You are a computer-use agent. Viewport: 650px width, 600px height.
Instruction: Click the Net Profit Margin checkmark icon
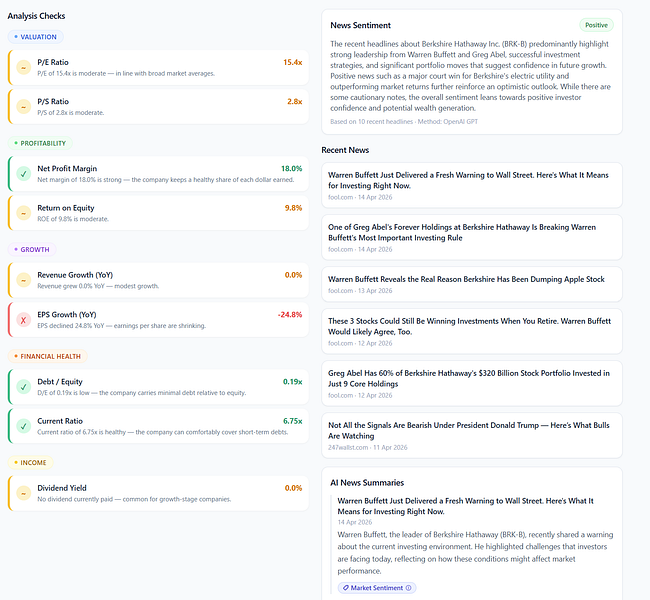click(24, 174)
